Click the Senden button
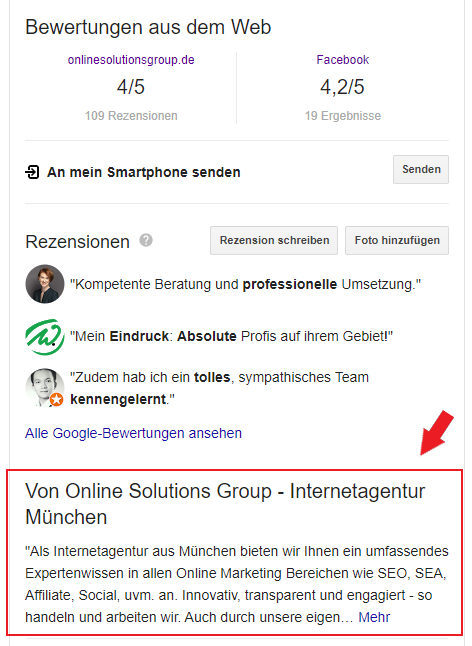The height and width of the screenshot is (646, 472). pos(421,169)
